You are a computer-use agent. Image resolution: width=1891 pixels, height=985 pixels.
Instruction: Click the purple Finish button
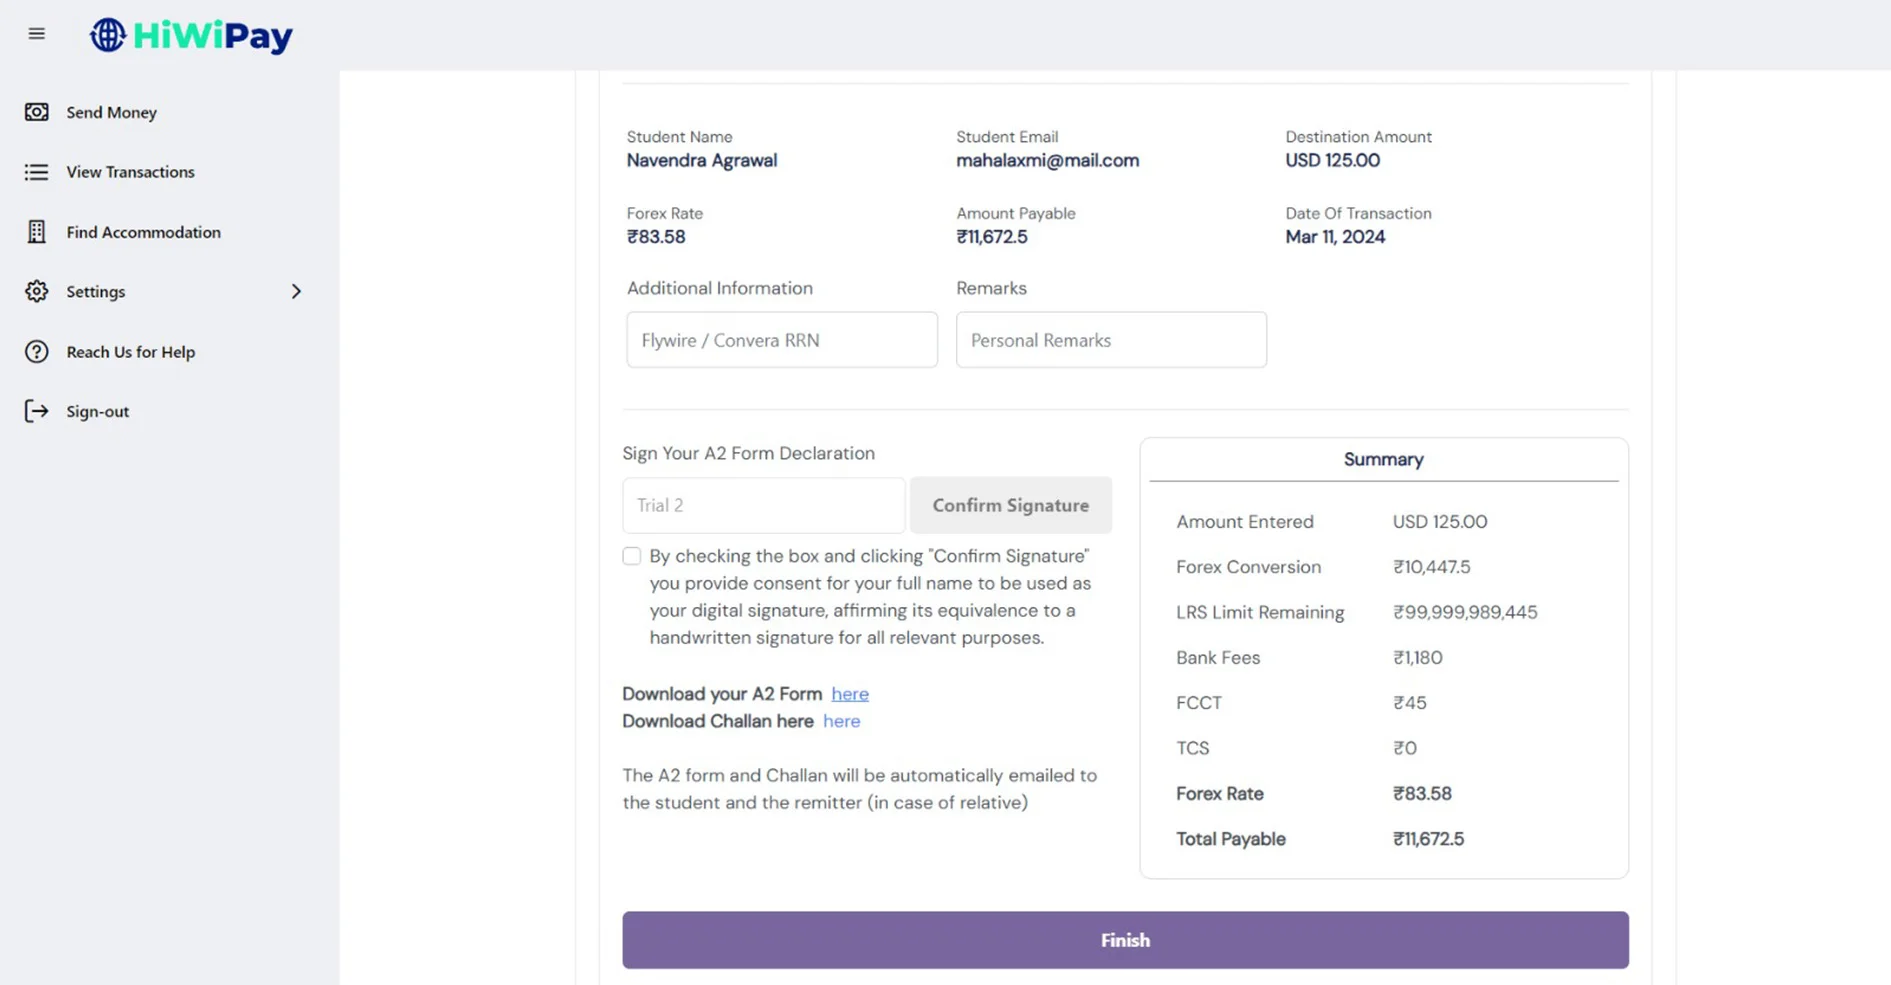(x=1125, y=940)
